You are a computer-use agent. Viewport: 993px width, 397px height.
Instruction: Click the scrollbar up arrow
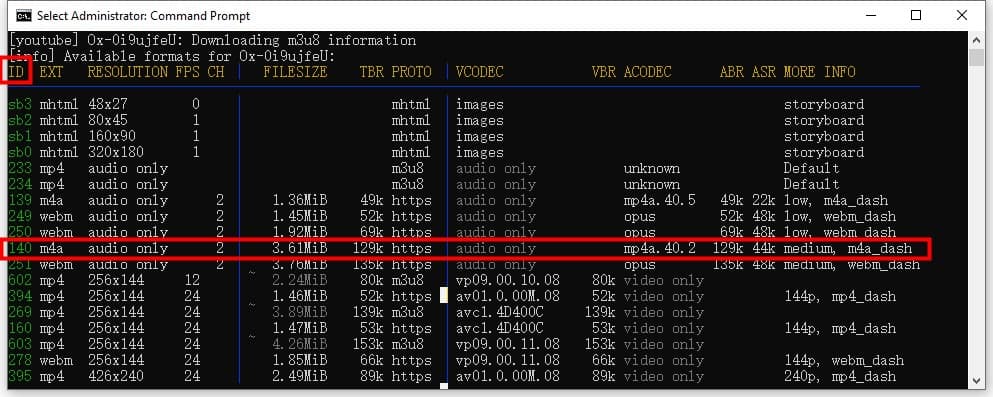(977, 41)
